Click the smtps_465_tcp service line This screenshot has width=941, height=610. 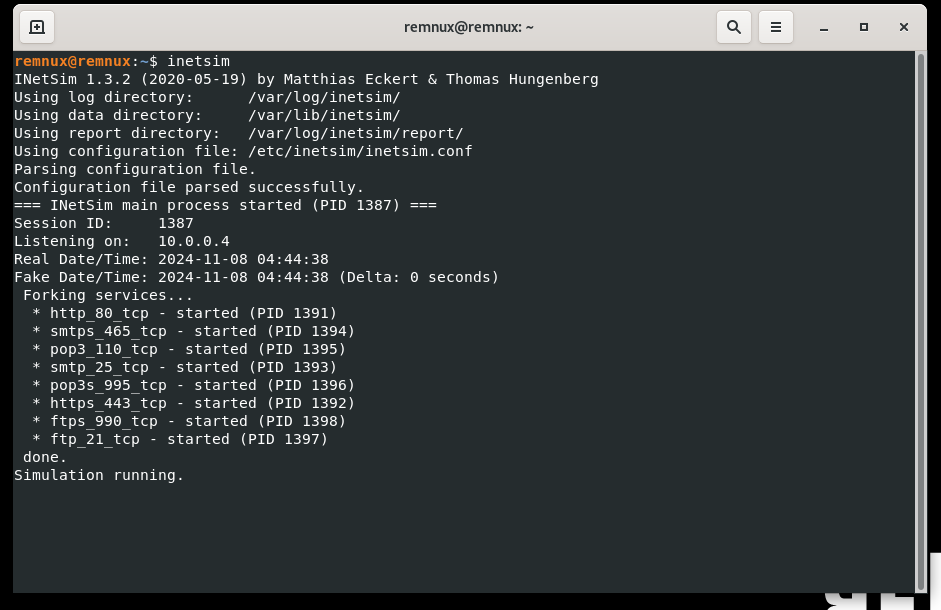193,331
